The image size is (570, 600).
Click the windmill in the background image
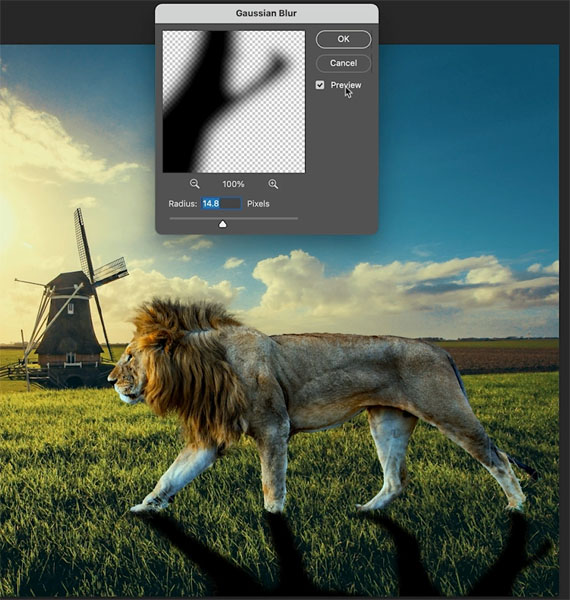tap(71, 306)
